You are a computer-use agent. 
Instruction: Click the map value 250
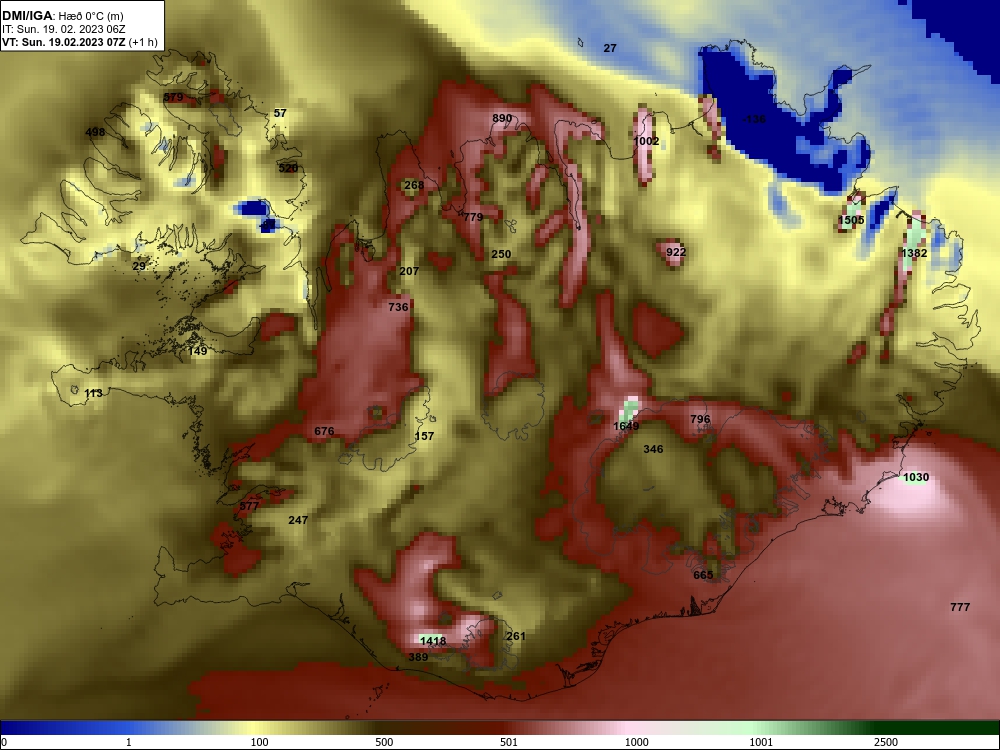click(501, 254)
